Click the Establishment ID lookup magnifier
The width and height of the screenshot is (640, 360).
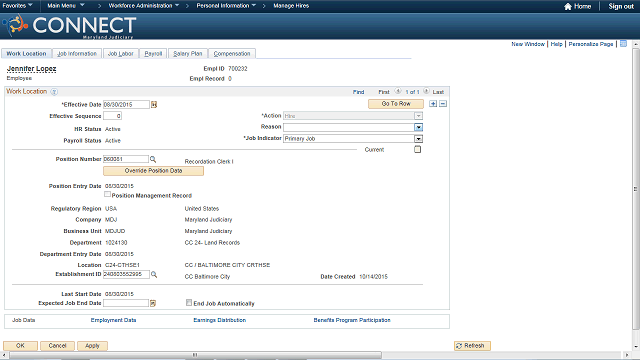click(154, 275)
